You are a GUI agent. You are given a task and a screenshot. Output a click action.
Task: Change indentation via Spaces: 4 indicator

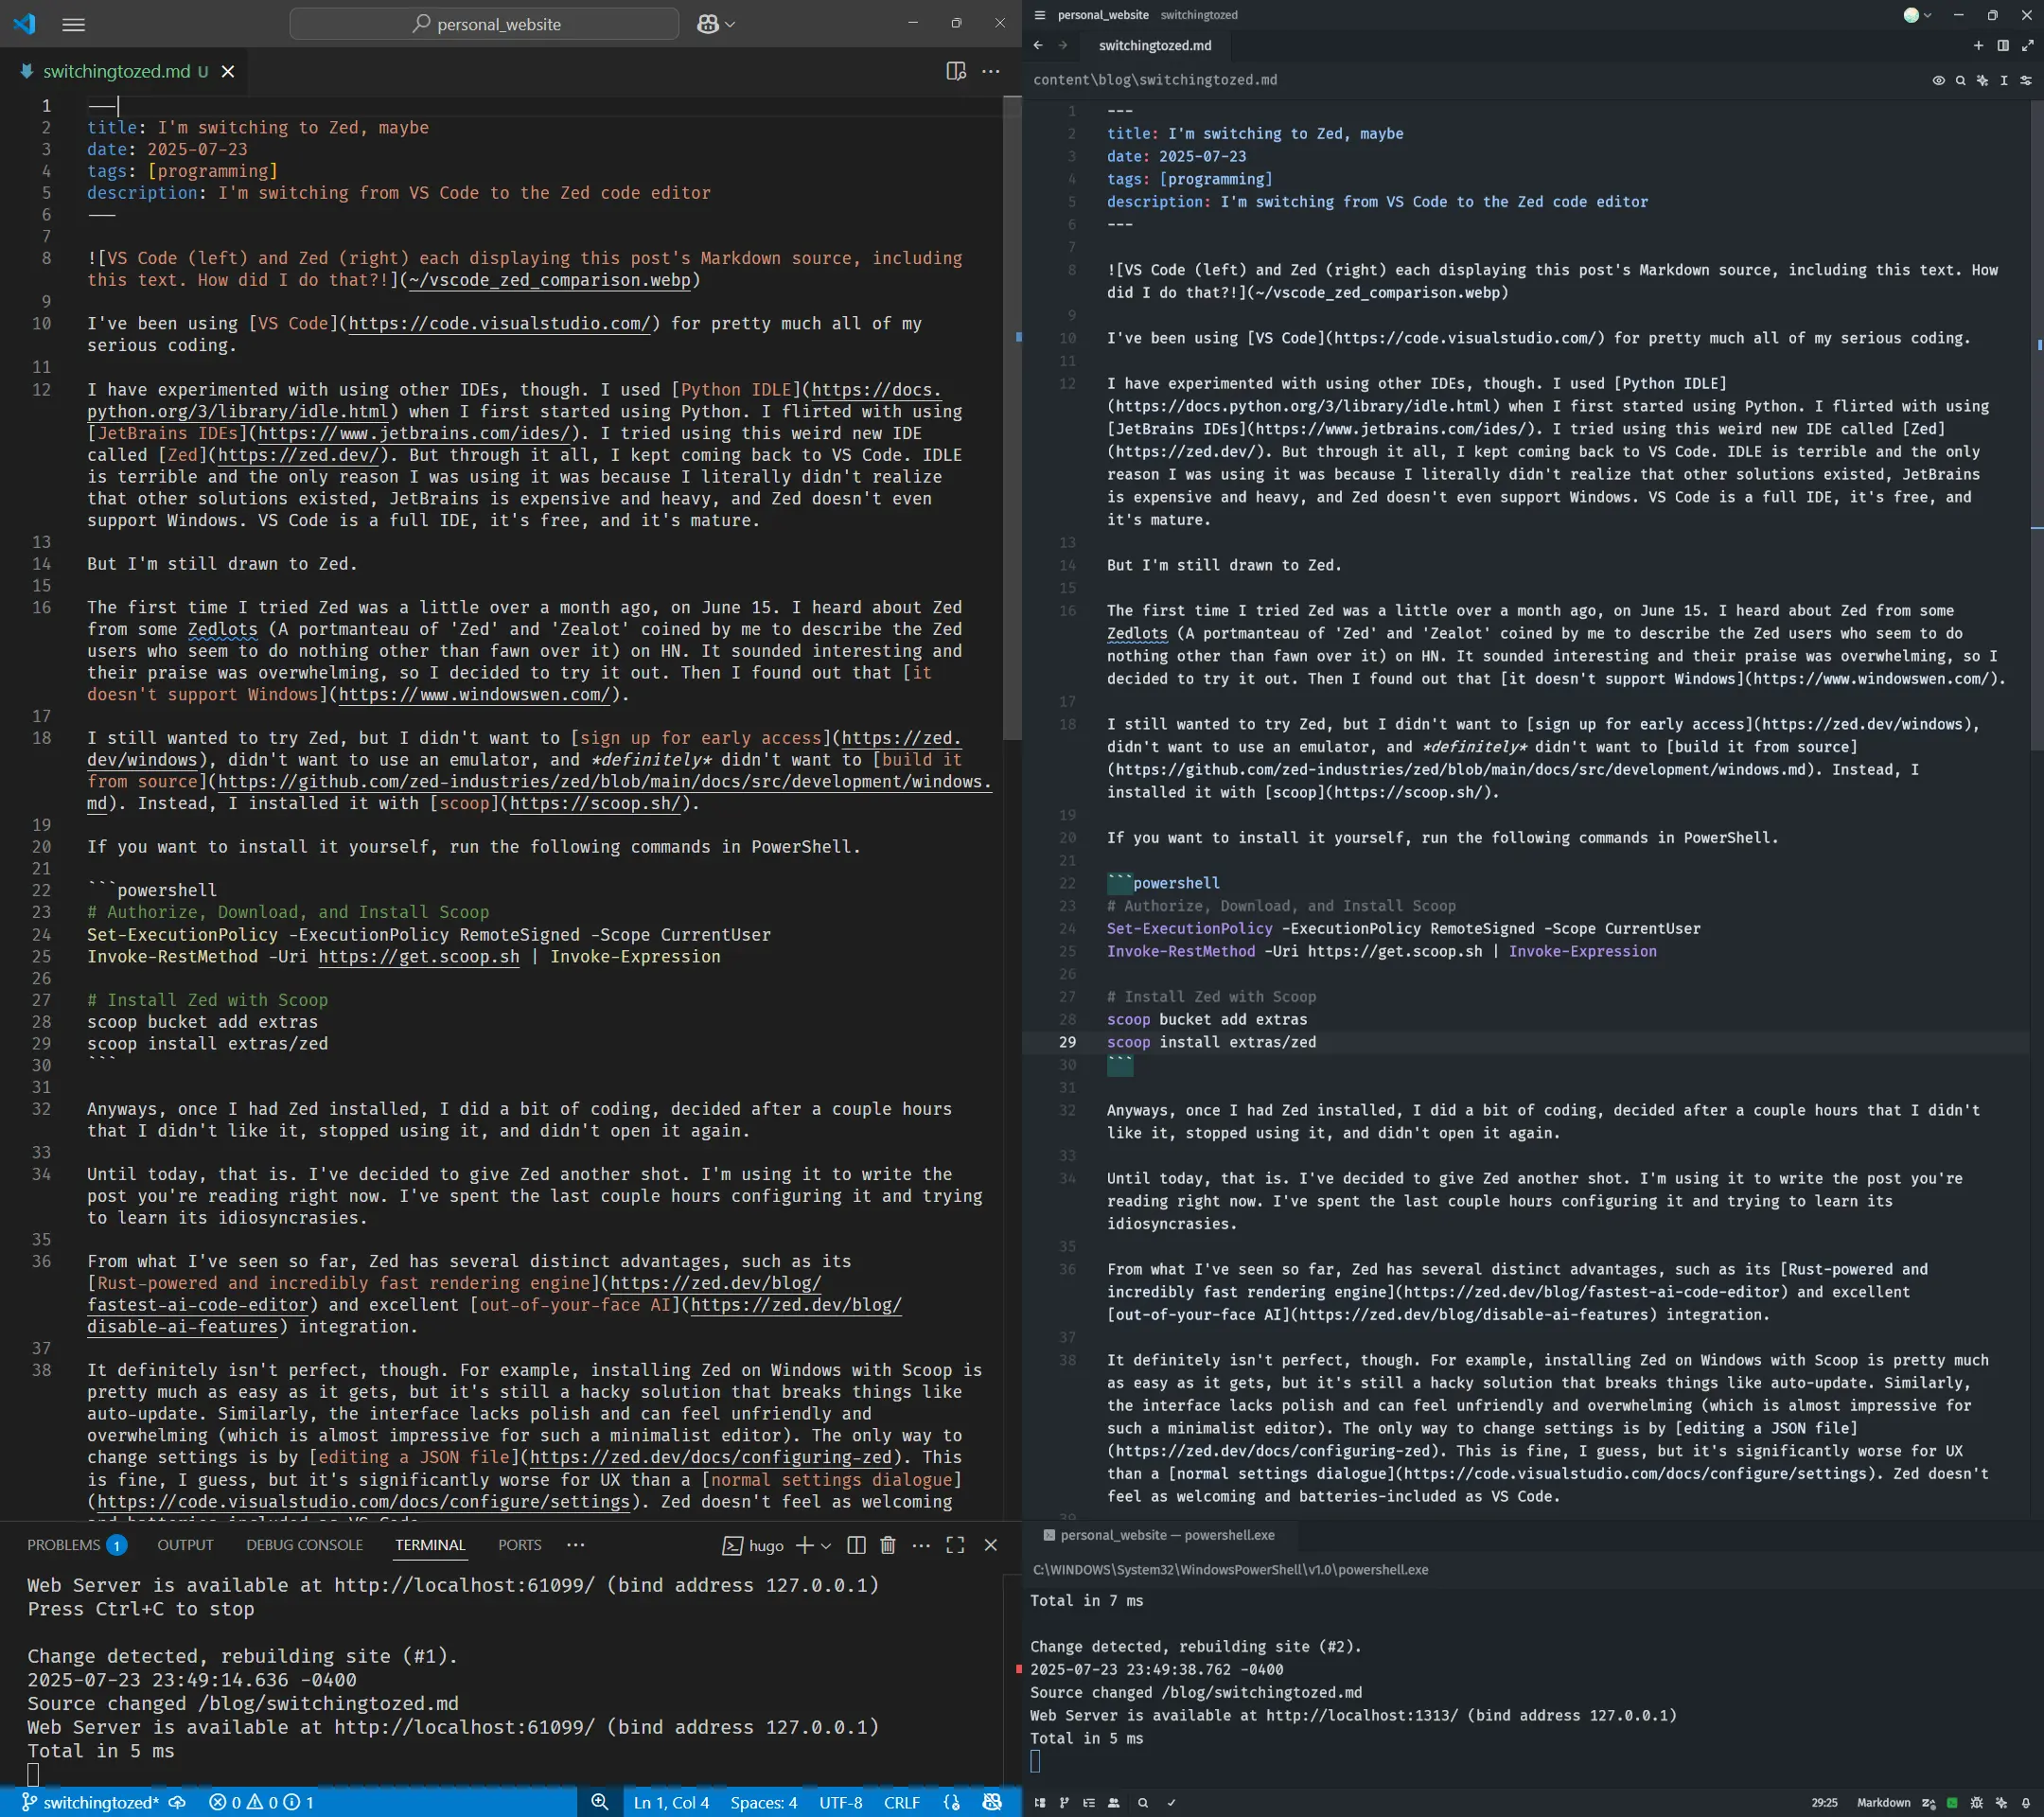coord(764,1802)
